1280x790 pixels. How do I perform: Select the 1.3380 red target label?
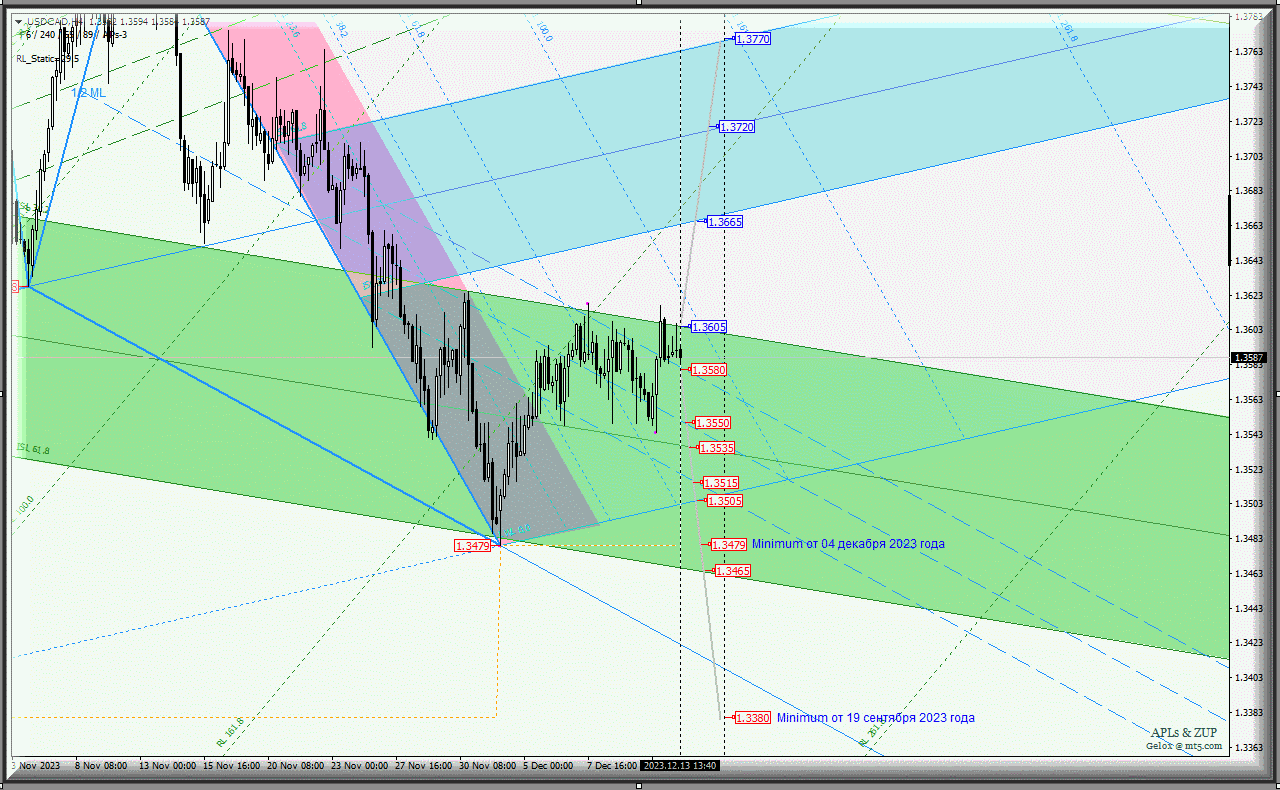(753, 718)
